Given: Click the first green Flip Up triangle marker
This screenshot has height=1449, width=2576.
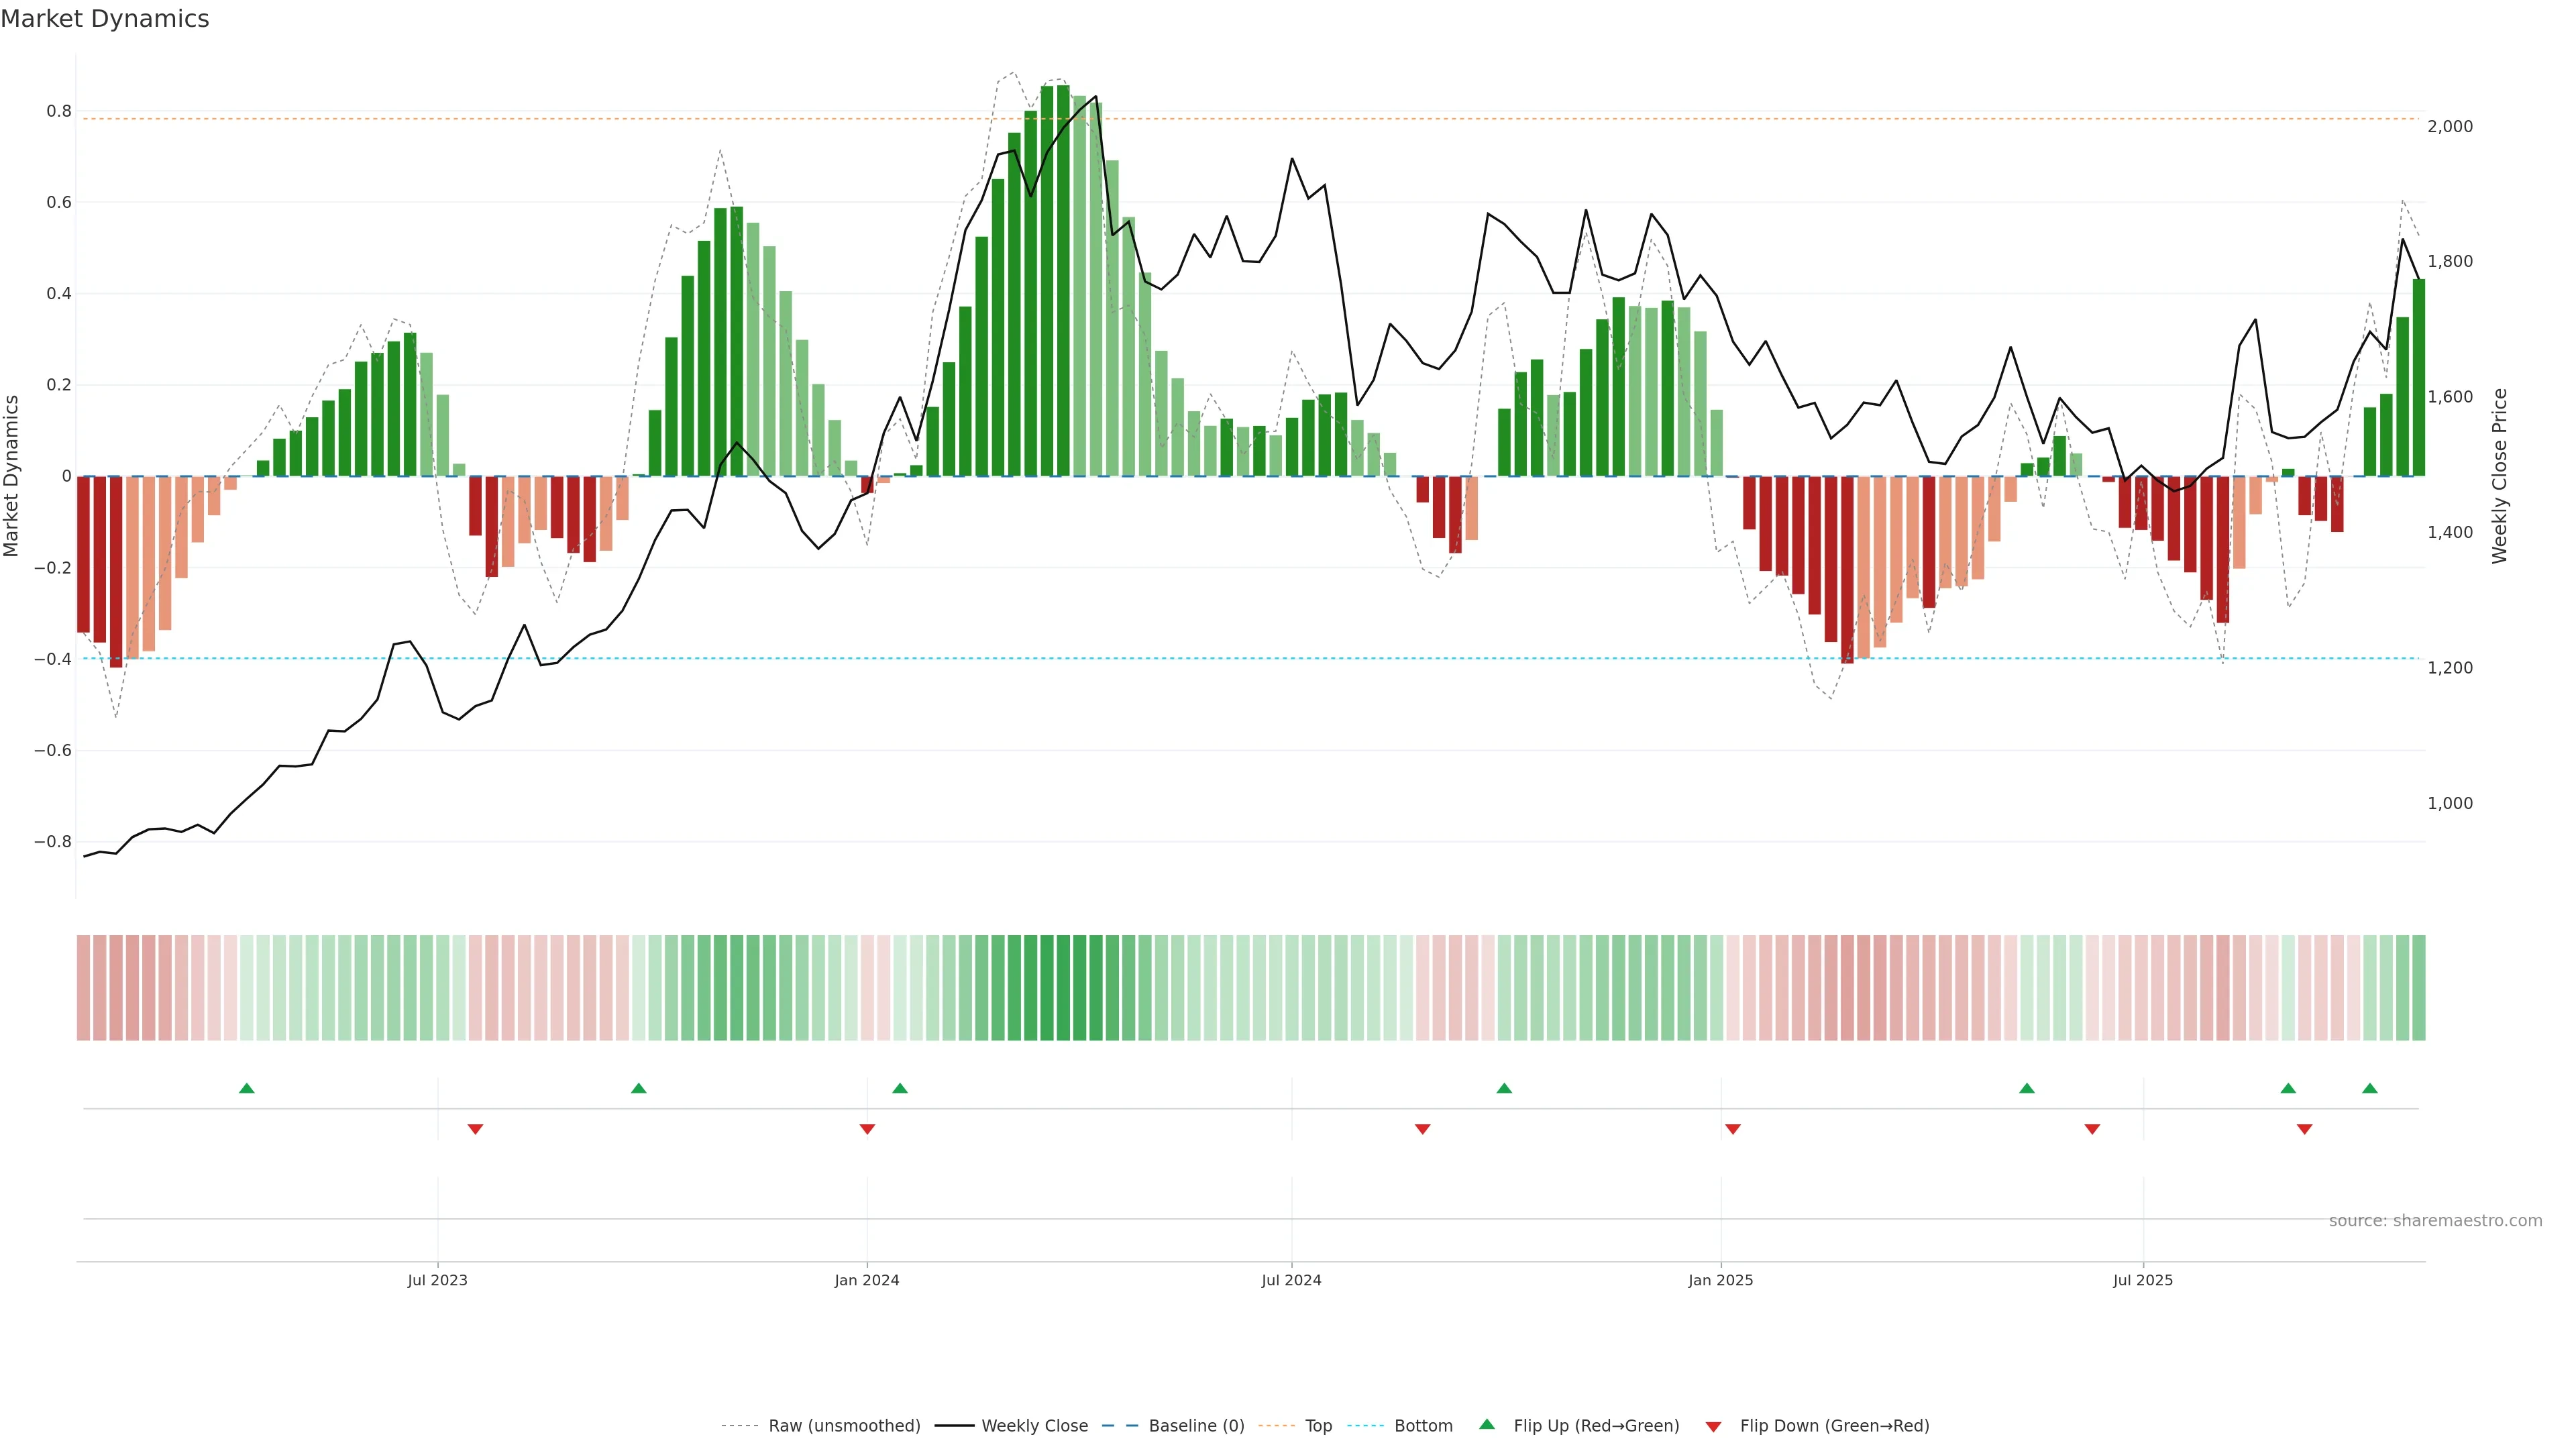Looking at the screenshot, I should point(247,1088).
